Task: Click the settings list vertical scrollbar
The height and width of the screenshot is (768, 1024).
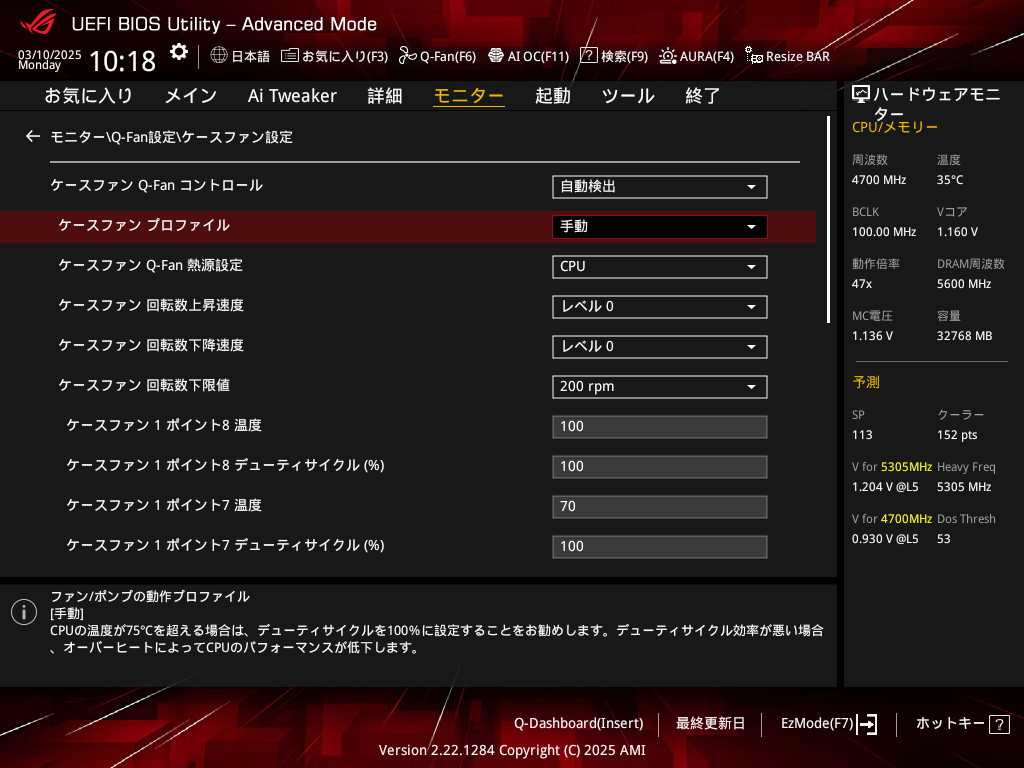Action: click(828, 219)
